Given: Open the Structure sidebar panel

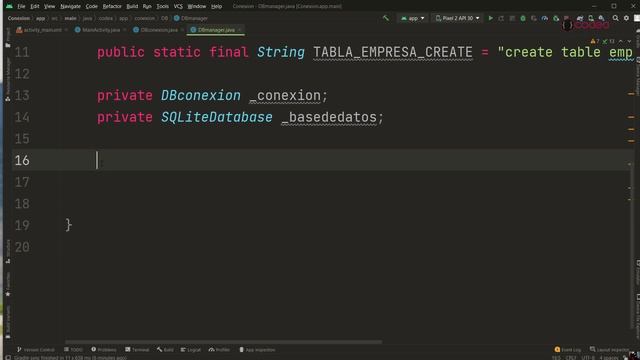Looking at the screenshot, I should (x=8, y=251).
